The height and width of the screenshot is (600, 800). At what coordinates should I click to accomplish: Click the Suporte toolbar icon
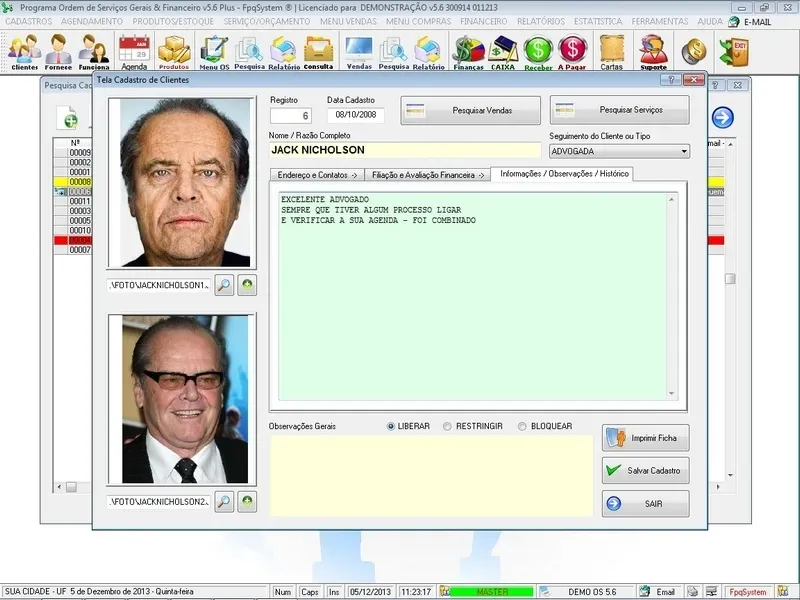pos(653,52)
